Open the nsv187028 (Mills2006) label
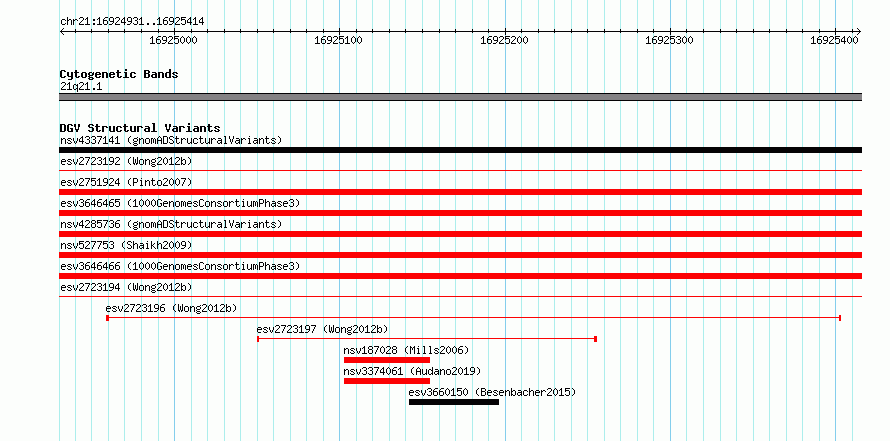The image size is (890, 441). (406, 350)
